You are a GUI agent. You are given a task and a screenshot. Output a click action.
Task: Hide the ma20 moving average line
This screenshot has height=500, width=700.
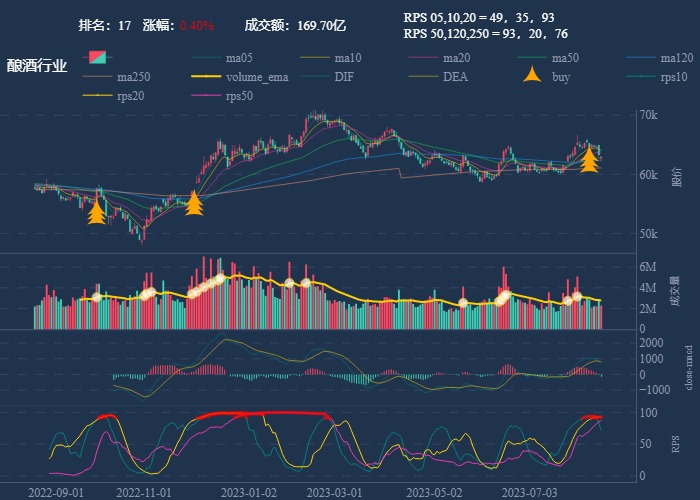[456, 57]
